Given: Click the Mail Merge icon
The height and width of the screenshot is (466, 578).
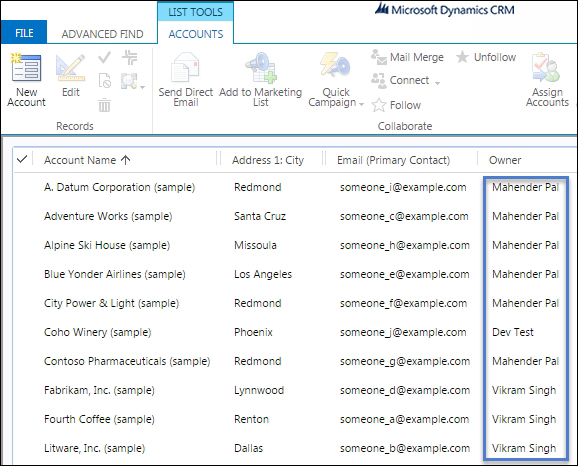Looking at the screenshot, I should 379,58.
